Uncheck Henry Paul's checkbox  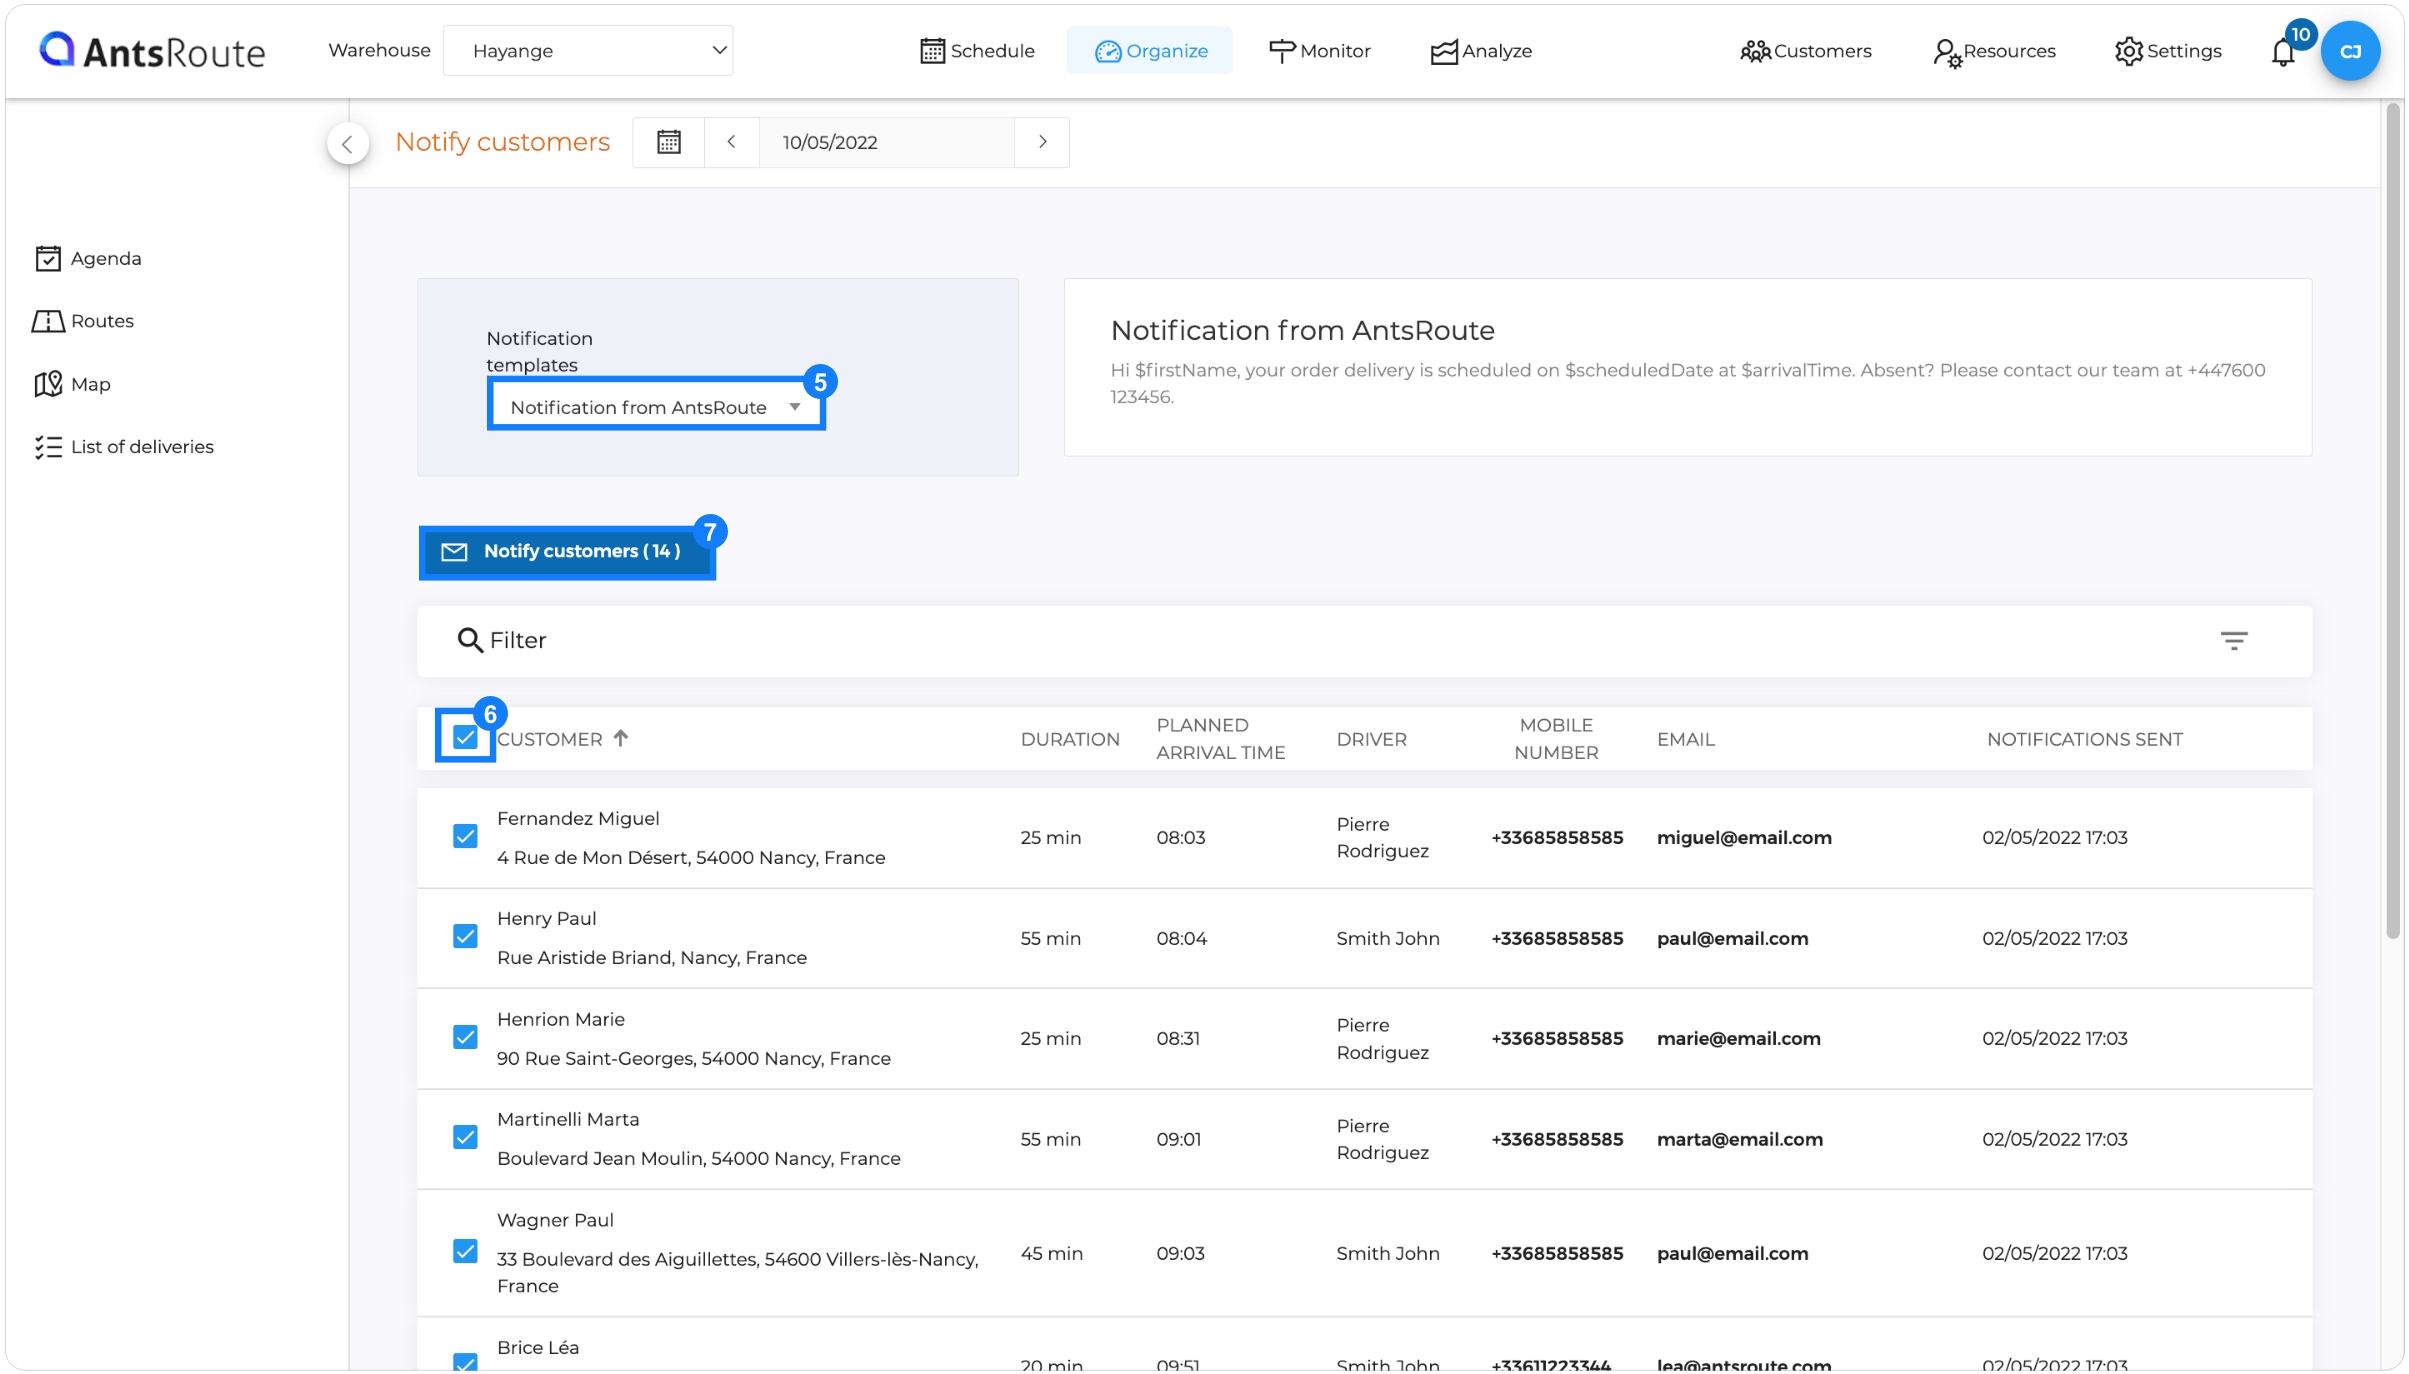(465, 936)
